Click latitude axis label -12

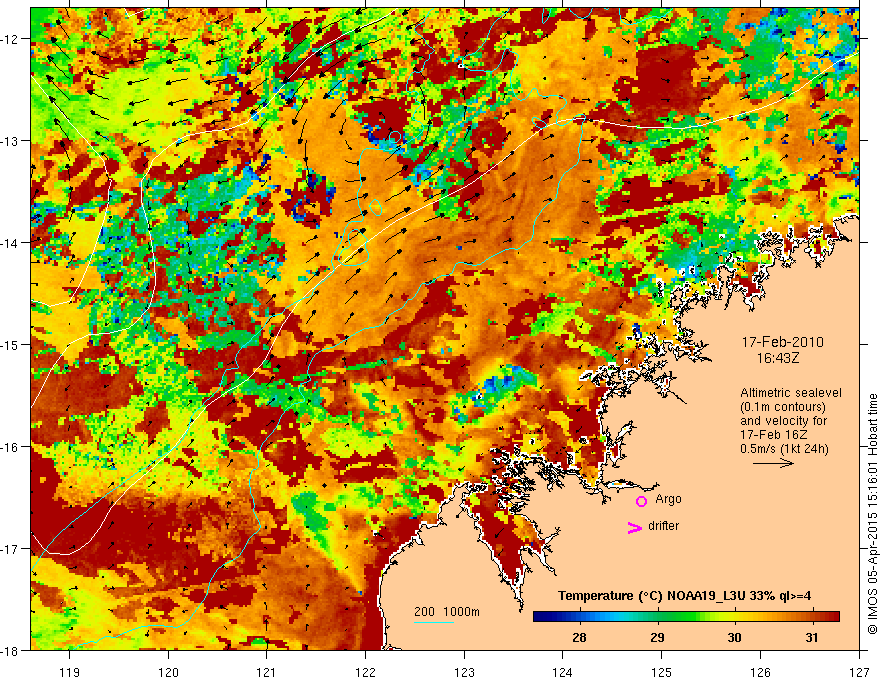pos(10,39)
